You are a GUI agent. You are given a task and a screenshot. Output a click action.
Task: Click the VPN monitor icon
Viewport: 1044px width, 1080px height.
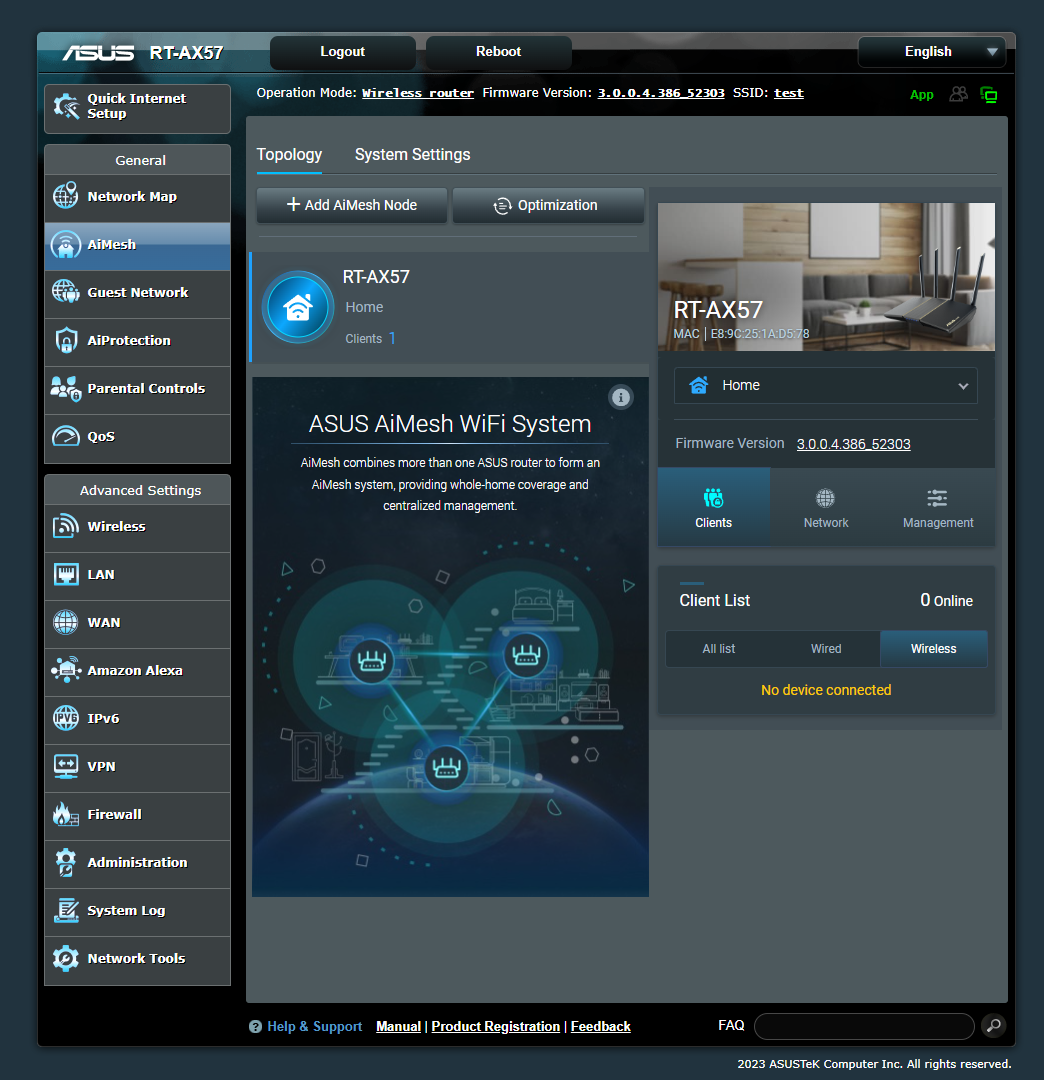[x=66, y=766]
